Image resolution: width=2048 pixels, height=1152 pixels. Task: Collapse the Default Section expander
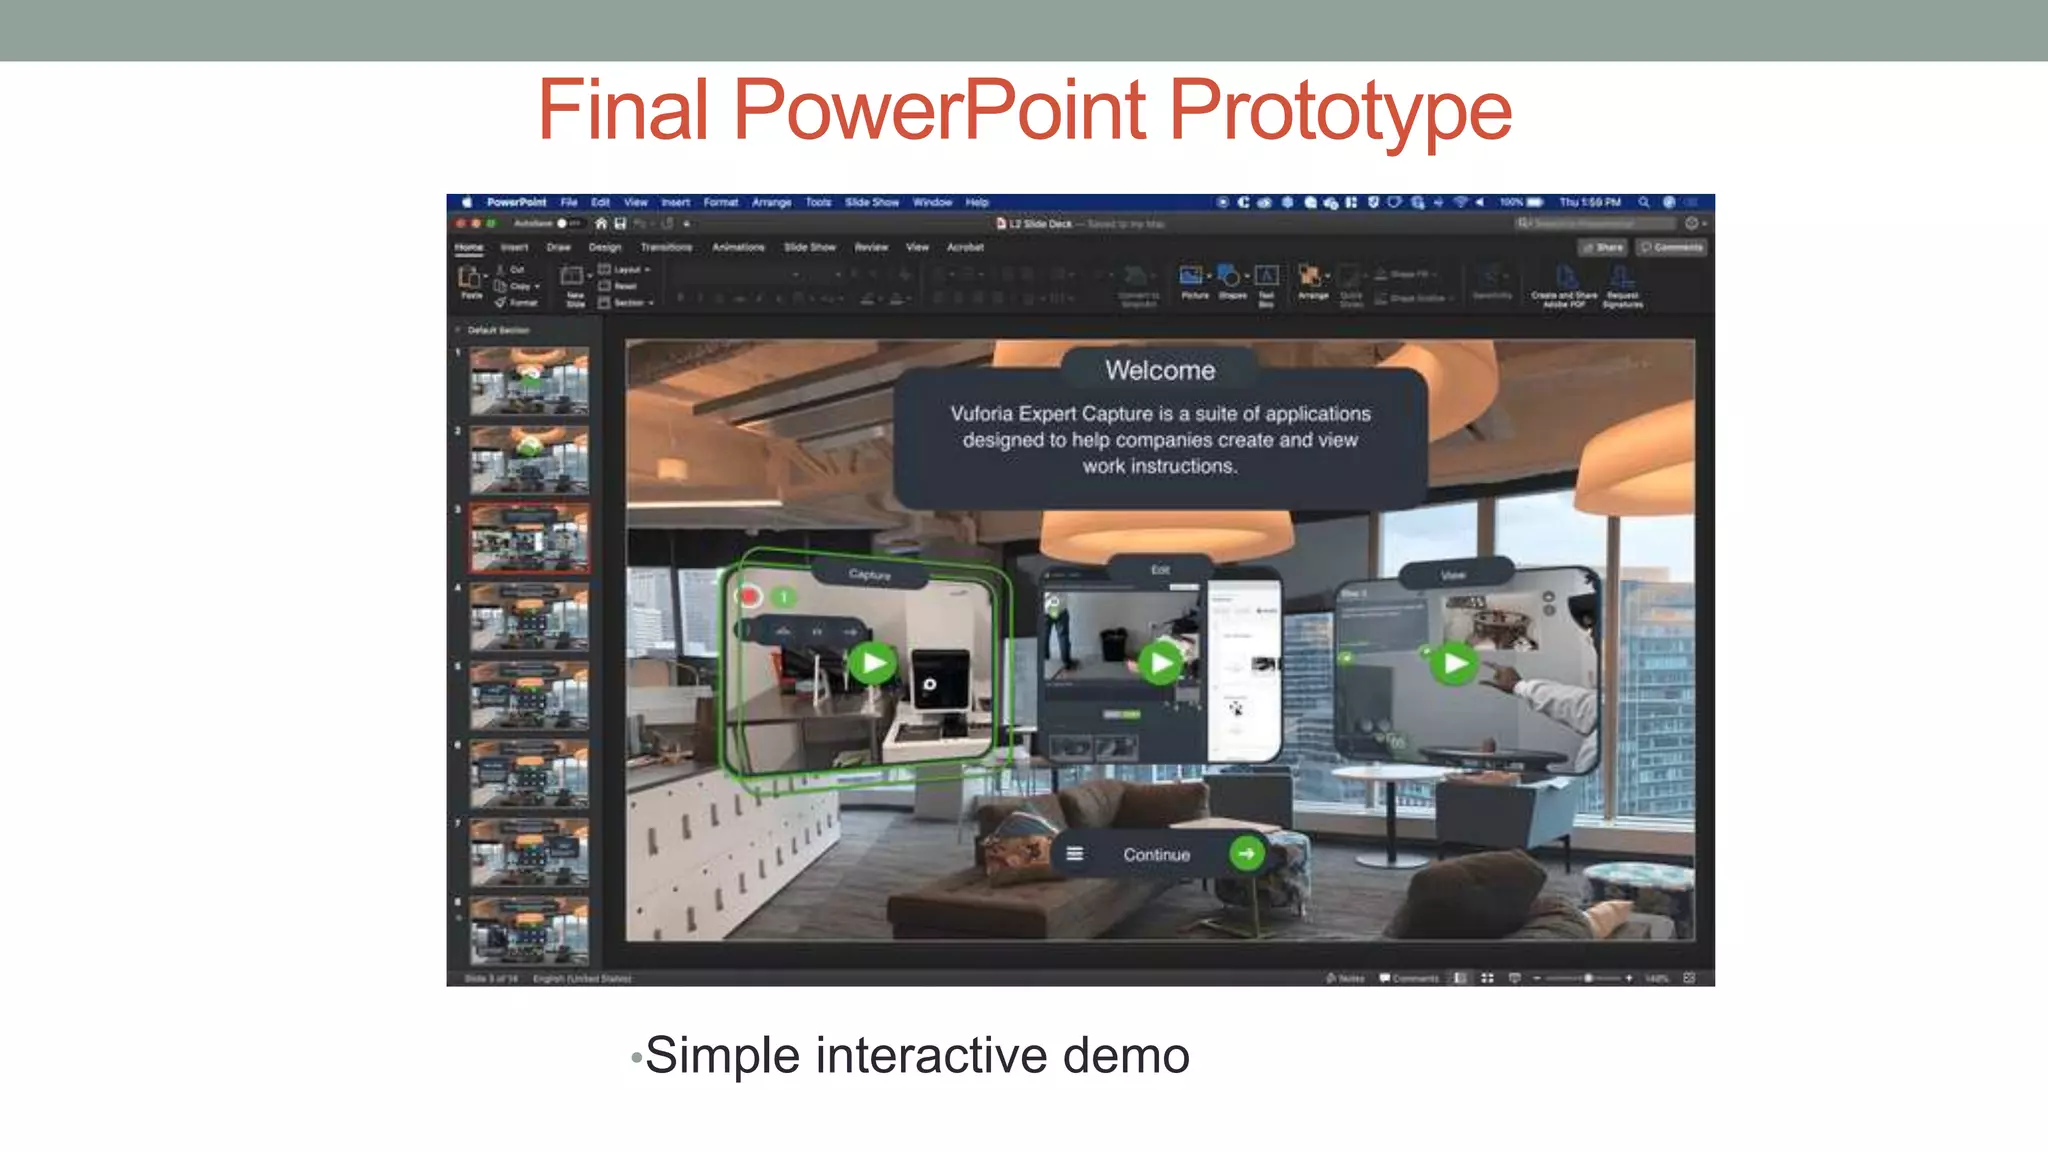click(x=458, y=330)
